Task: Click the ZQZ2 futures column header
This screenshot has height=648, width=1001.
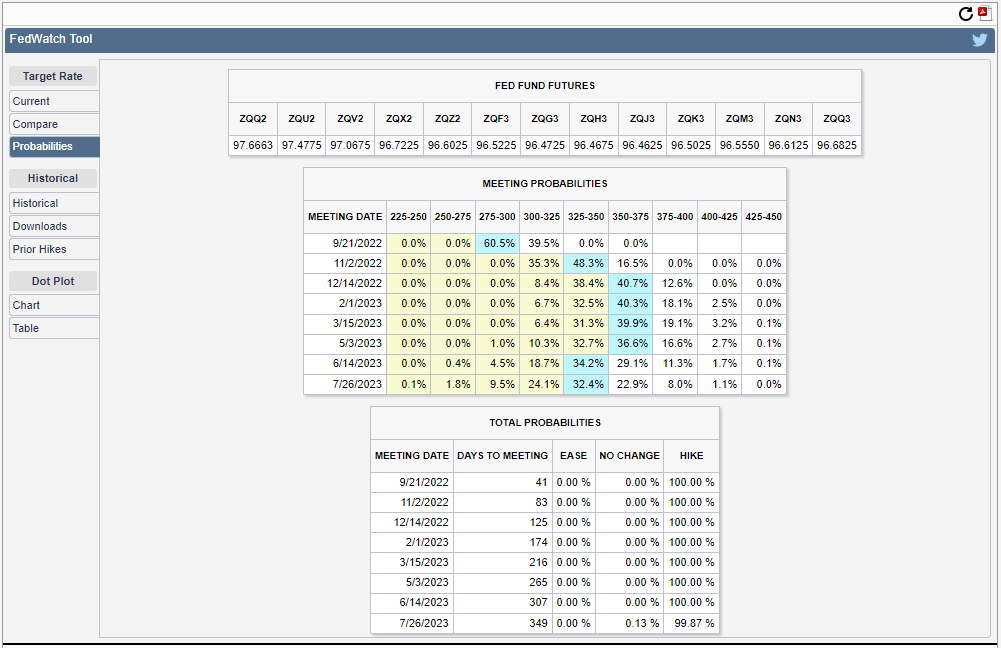Action: click(x=448, y=119)
